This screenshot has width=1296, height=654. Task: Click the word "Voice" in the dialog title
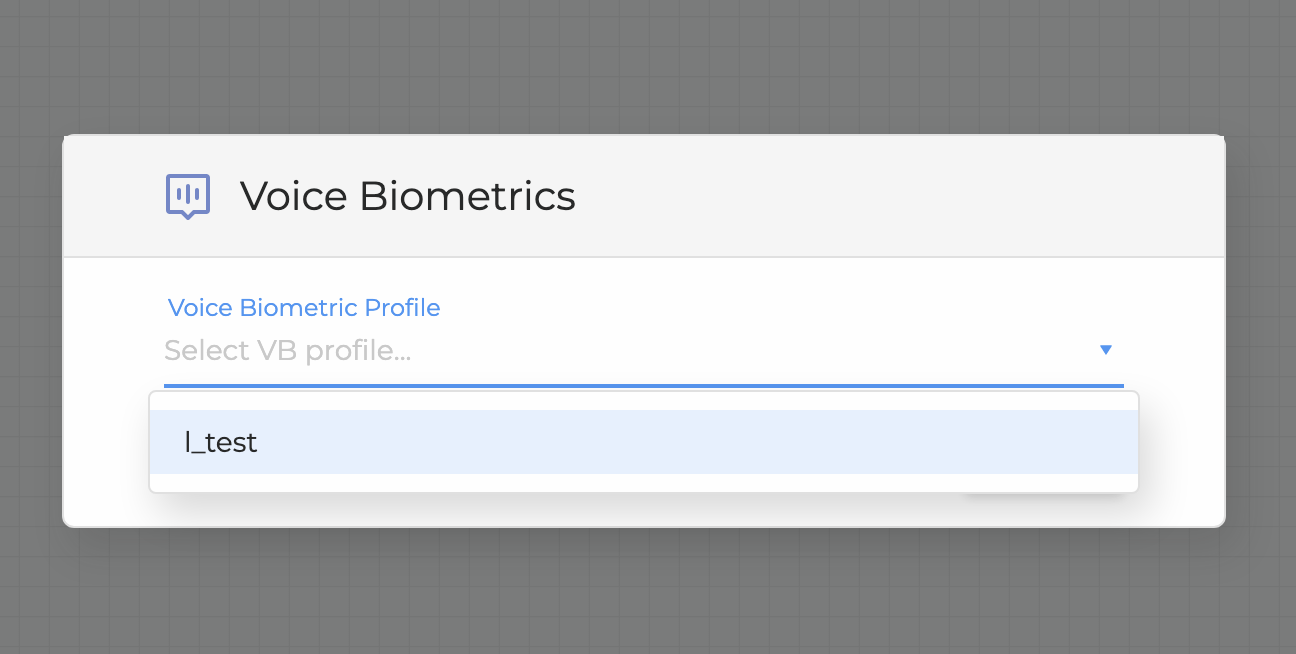294,196
